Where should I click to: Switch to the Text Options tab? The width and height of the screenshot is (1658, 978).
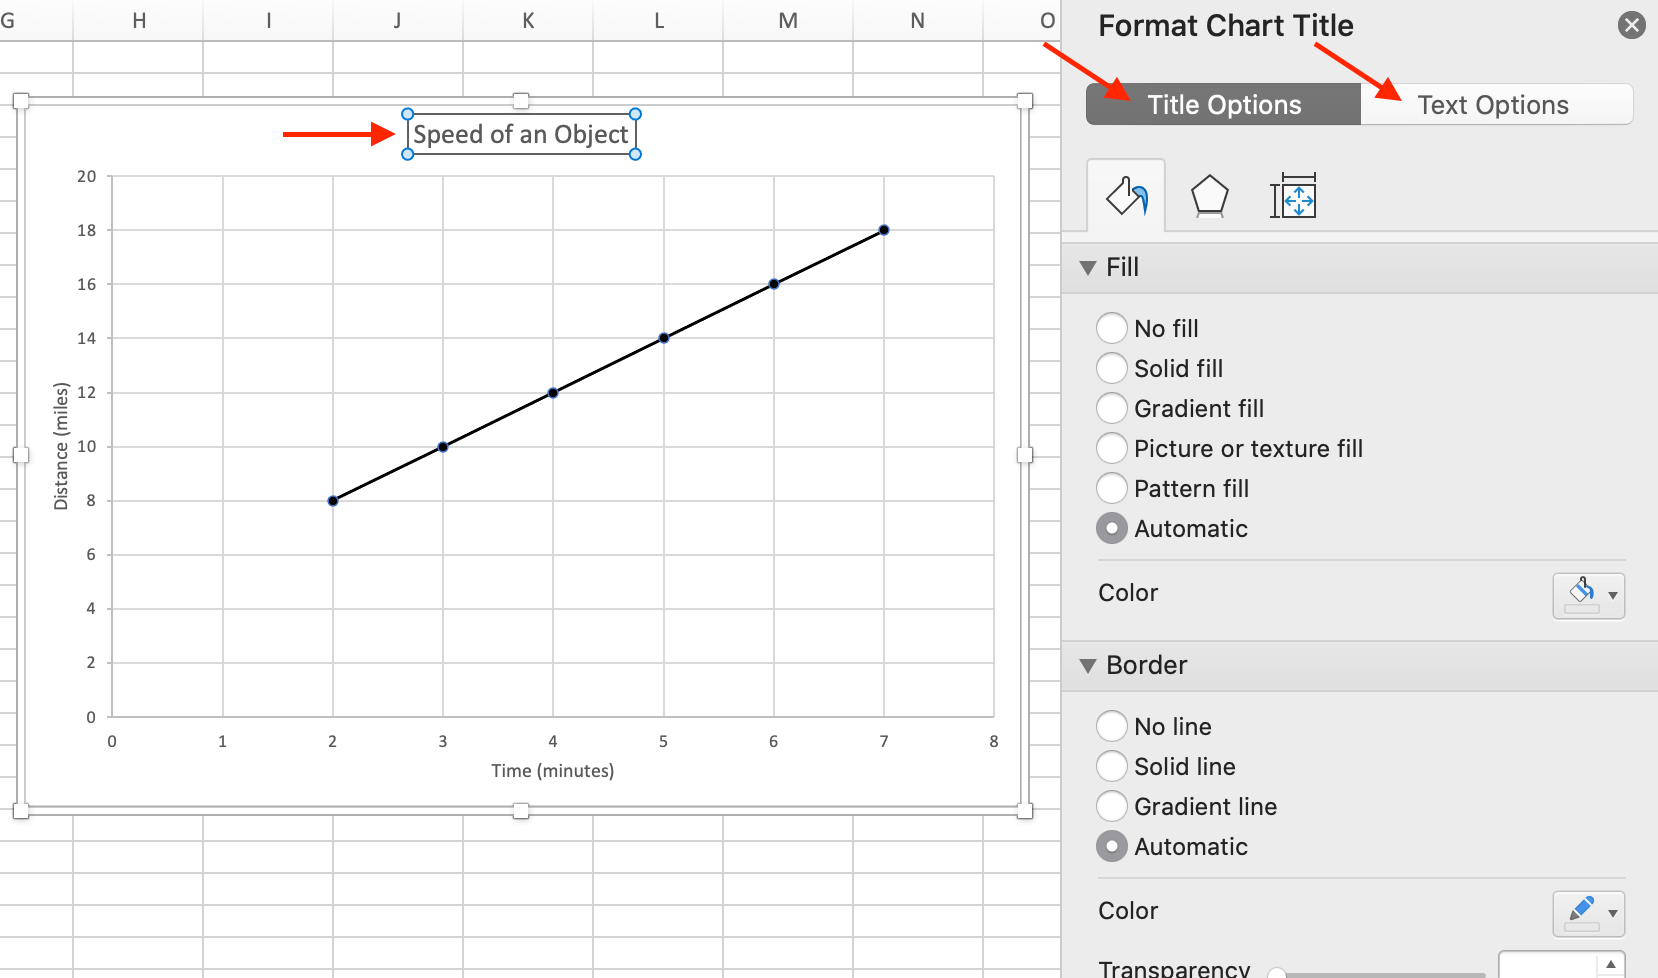tap(1492, 104)
